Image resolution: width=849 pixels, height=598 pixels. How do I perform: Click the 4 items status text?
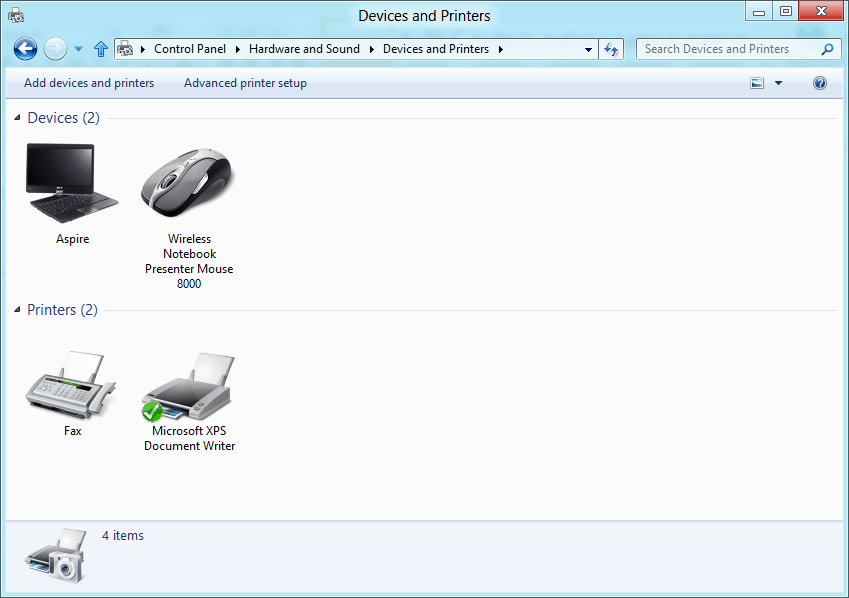point(123,535)
